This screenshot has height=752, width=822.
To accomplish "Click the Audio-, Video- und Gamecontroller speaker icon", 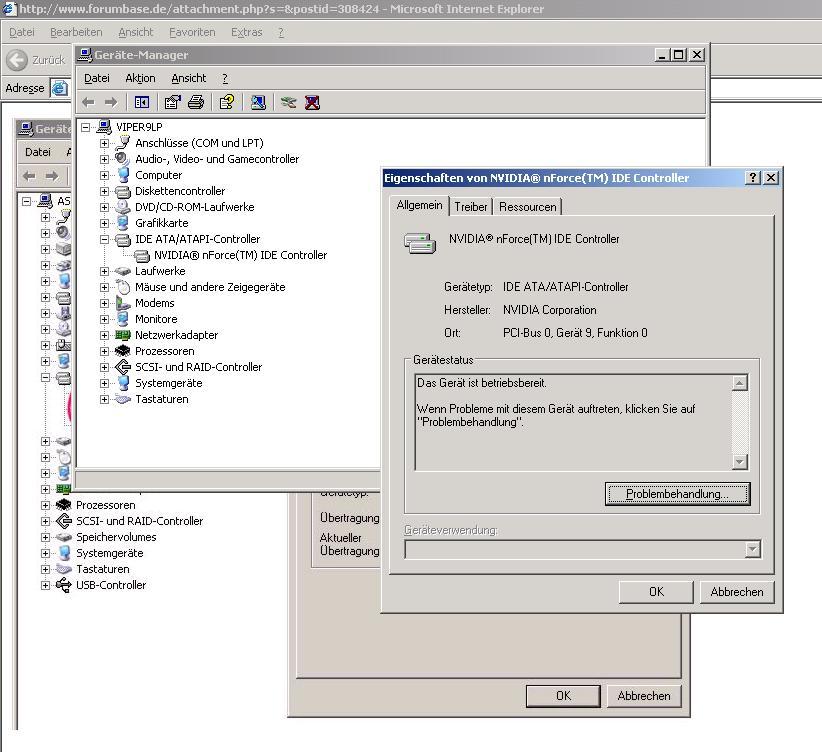I will (x=123, y=158).
